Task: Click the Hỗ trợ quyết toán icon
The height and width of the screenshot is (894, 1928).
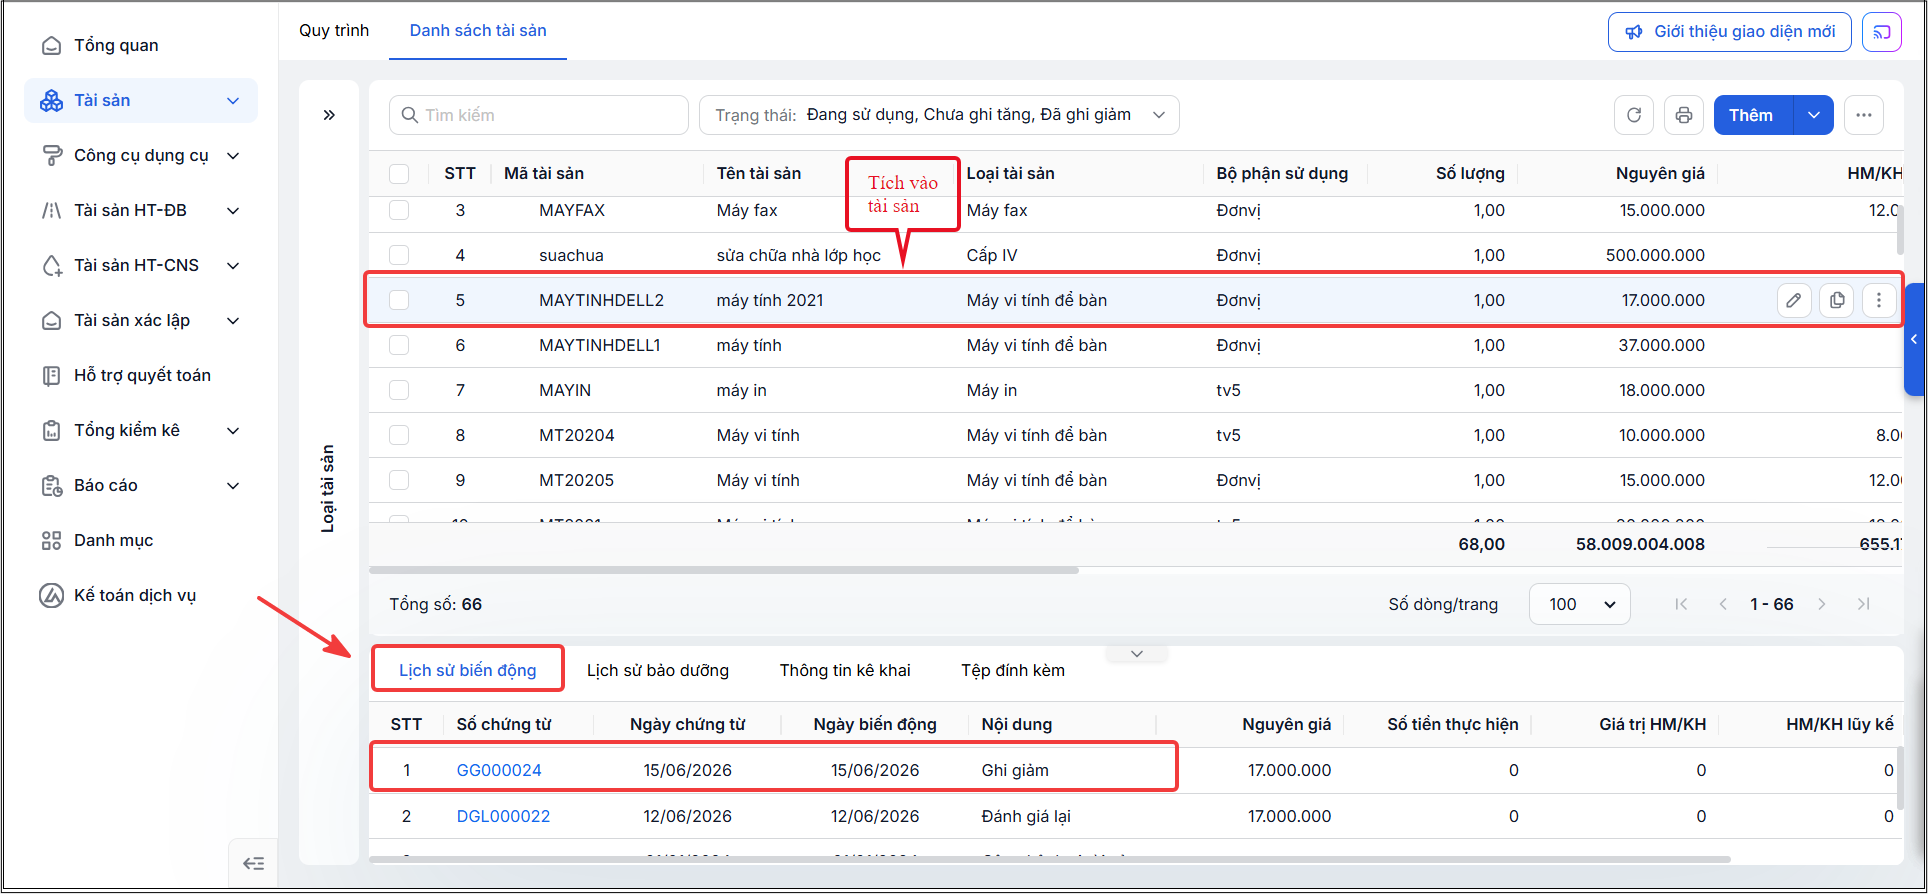Action: 51,375
